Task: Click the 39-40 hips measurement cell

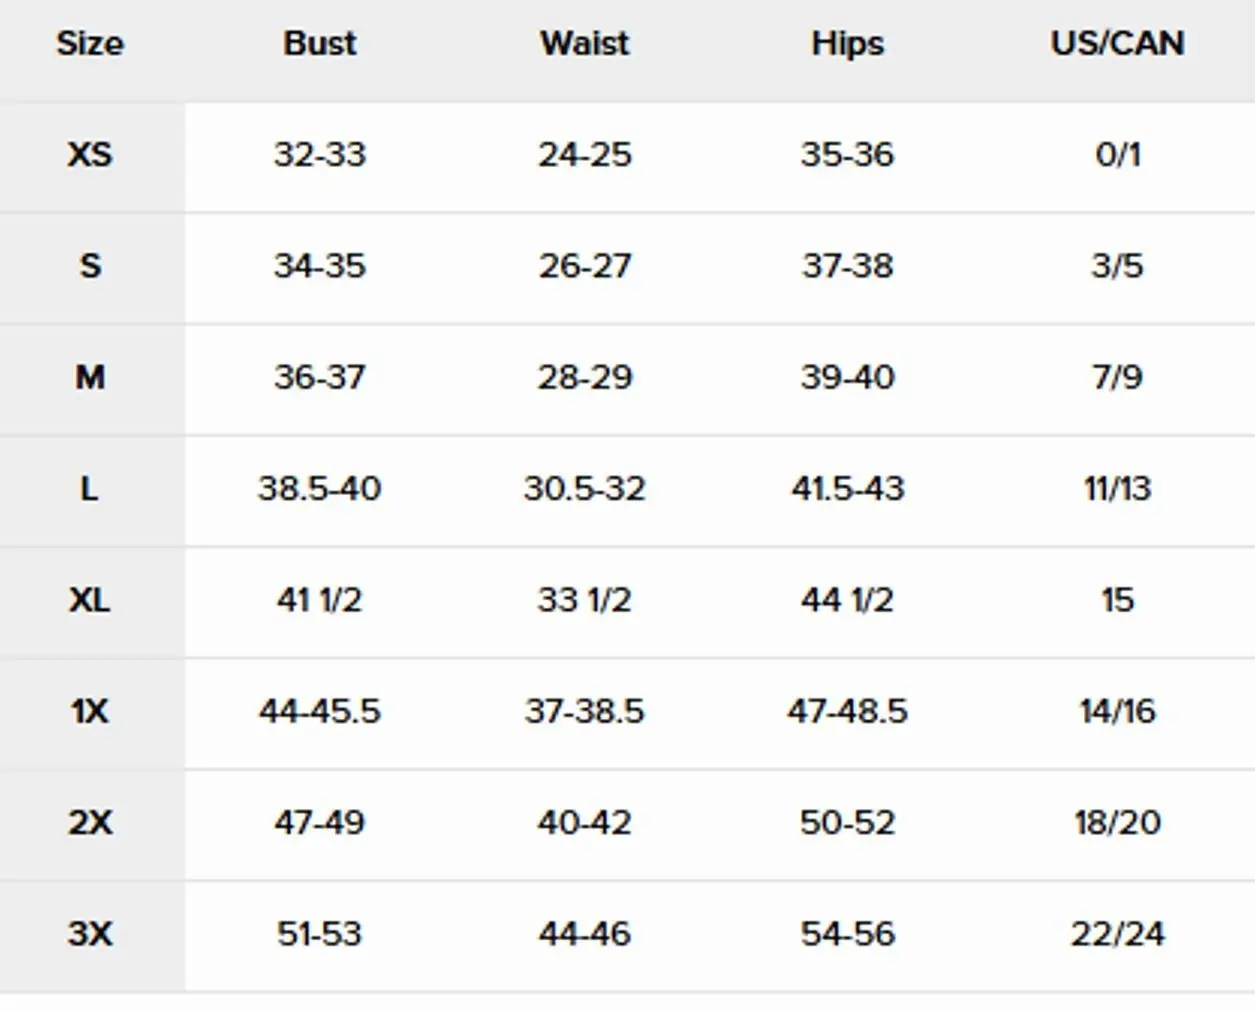Action: click(x=848, y=377)
